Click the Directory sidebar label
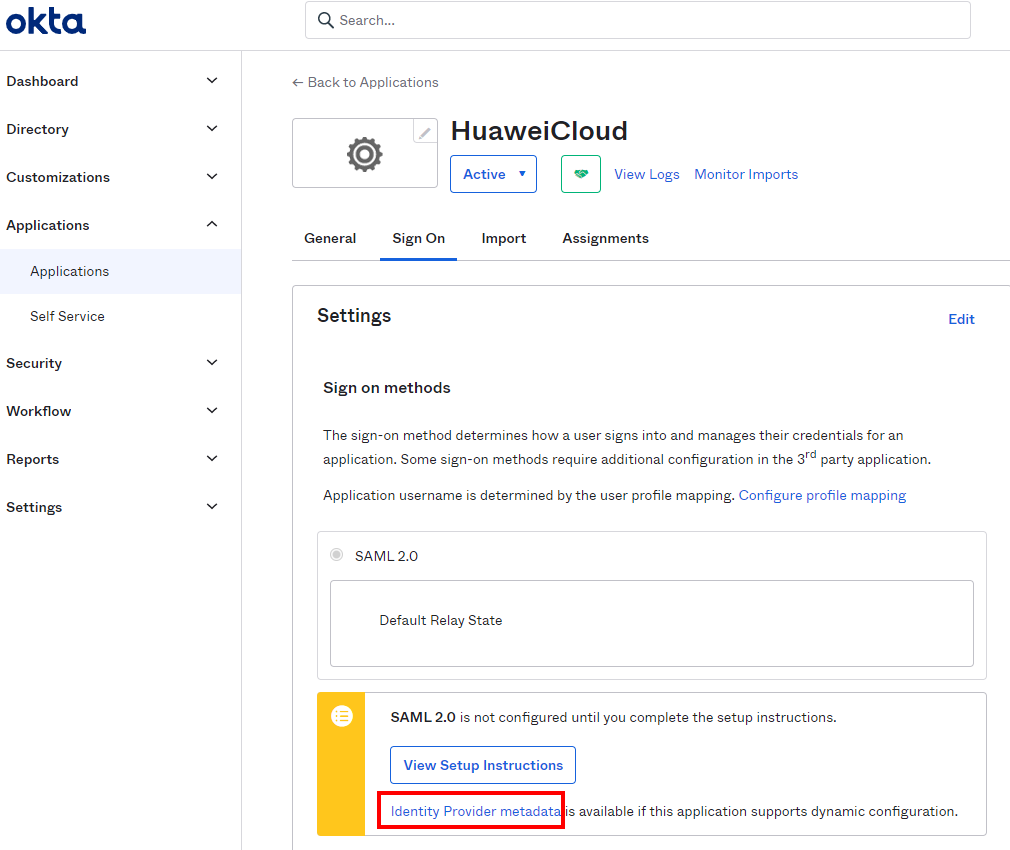 pos(37,129)
